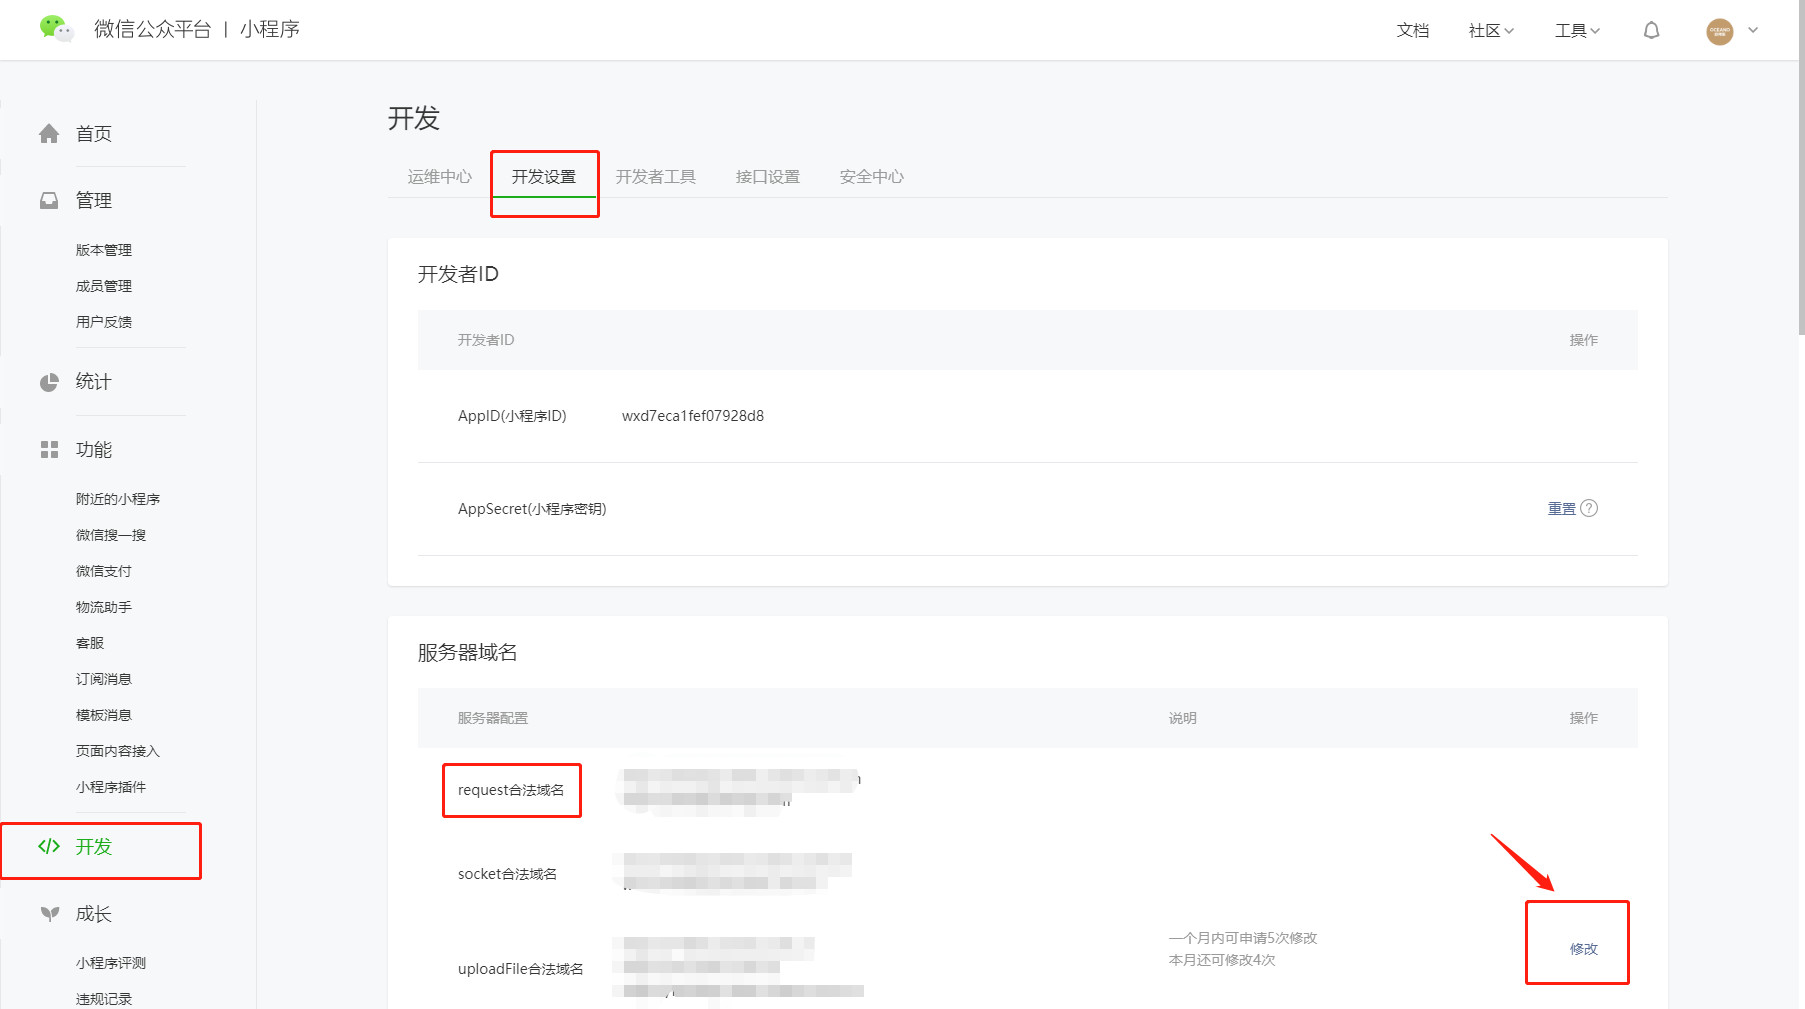Open the 接口设置 tab

click(x=767, y=177)
